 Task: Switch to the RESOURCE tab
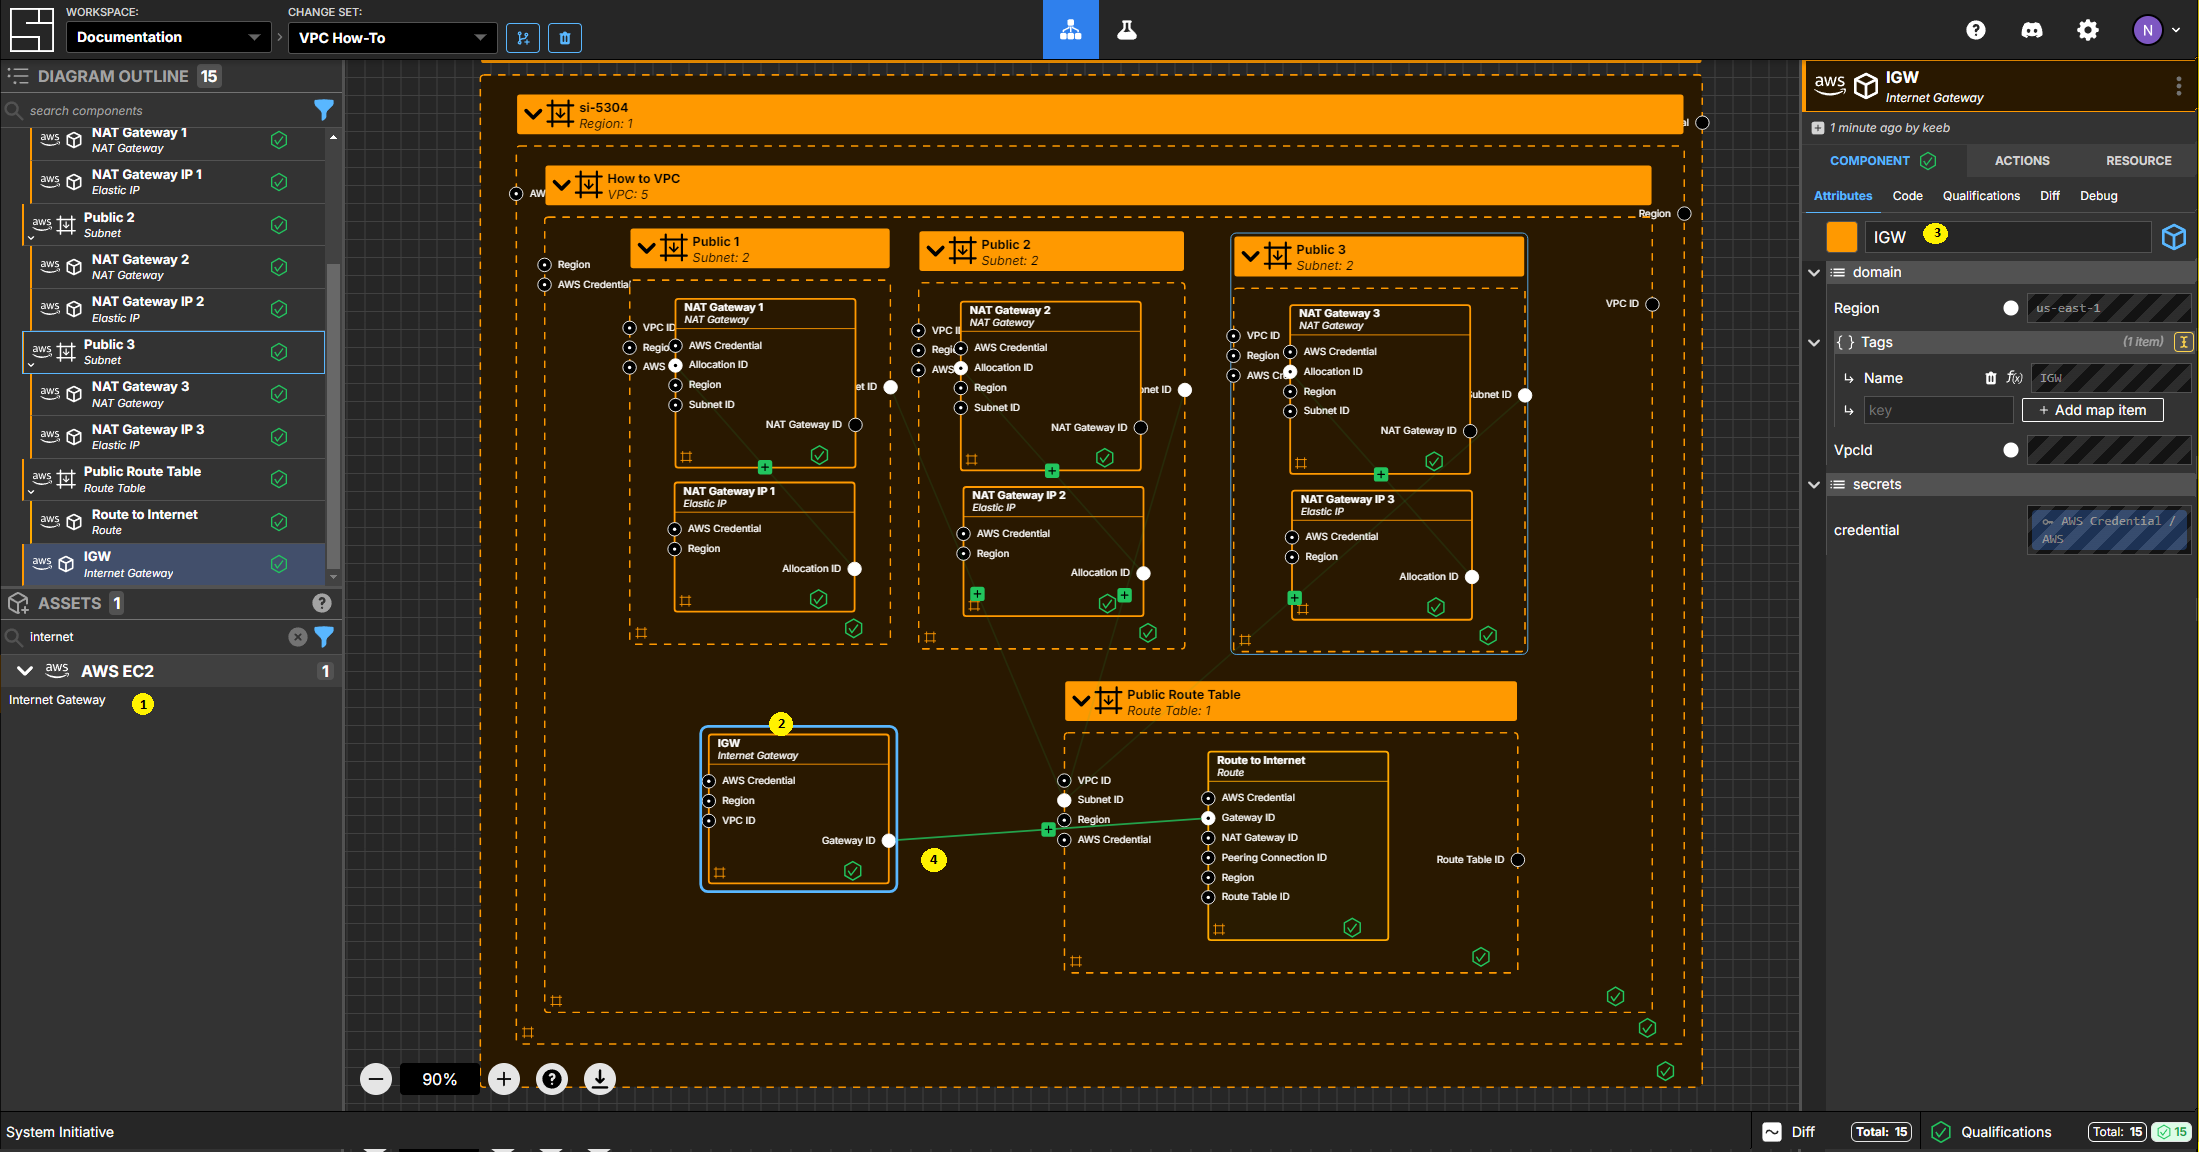[x=2138, y=161]
